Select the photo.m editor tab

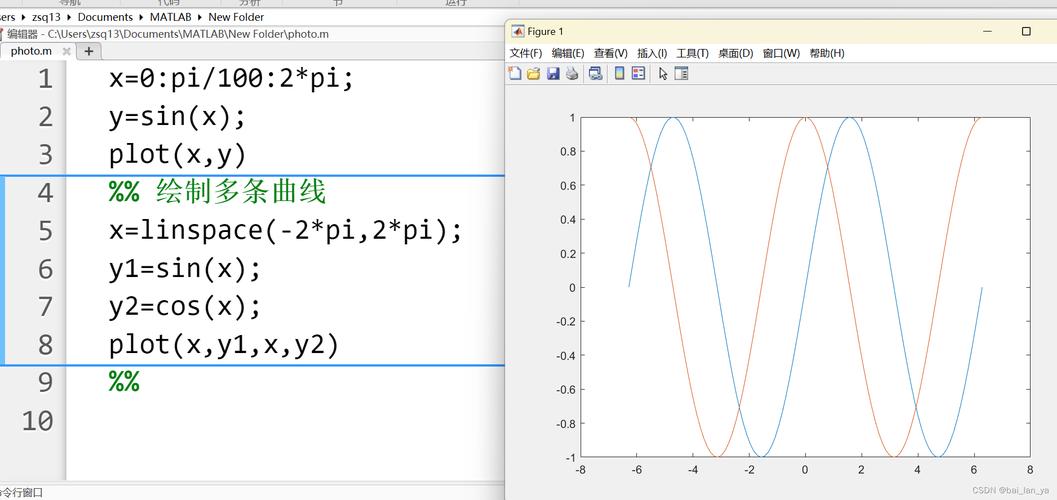click(31, 51)
